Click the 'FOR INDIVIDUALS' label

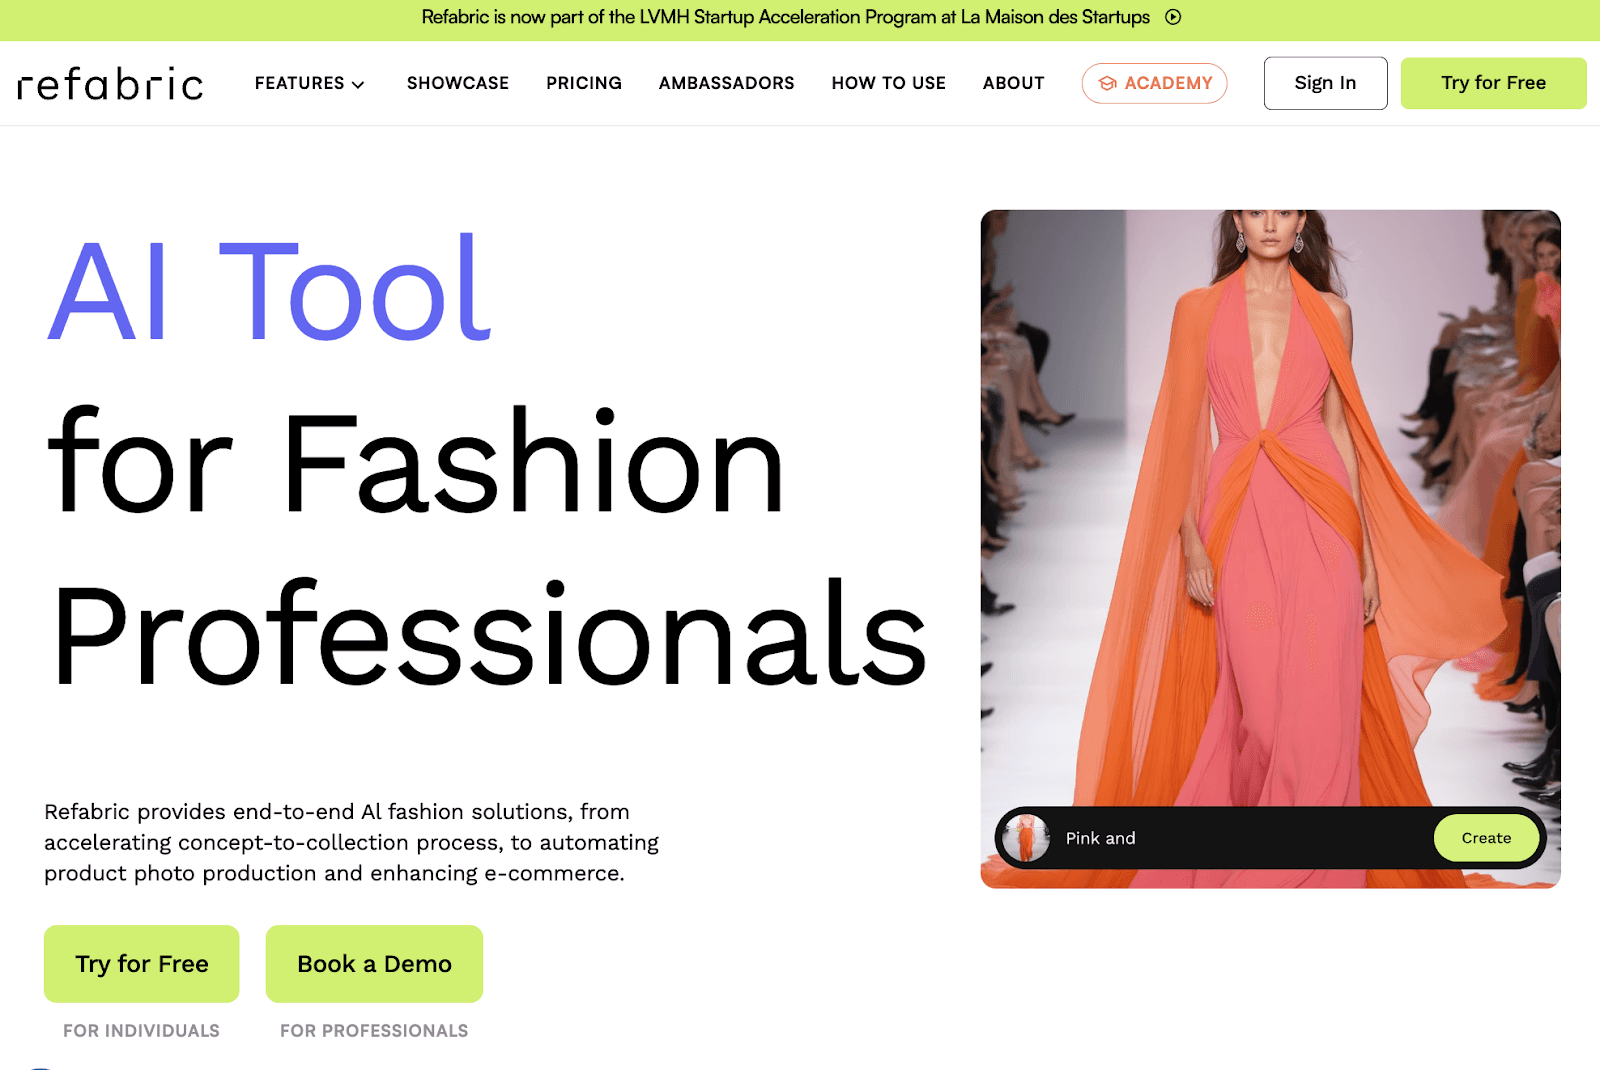point(141,1031)
